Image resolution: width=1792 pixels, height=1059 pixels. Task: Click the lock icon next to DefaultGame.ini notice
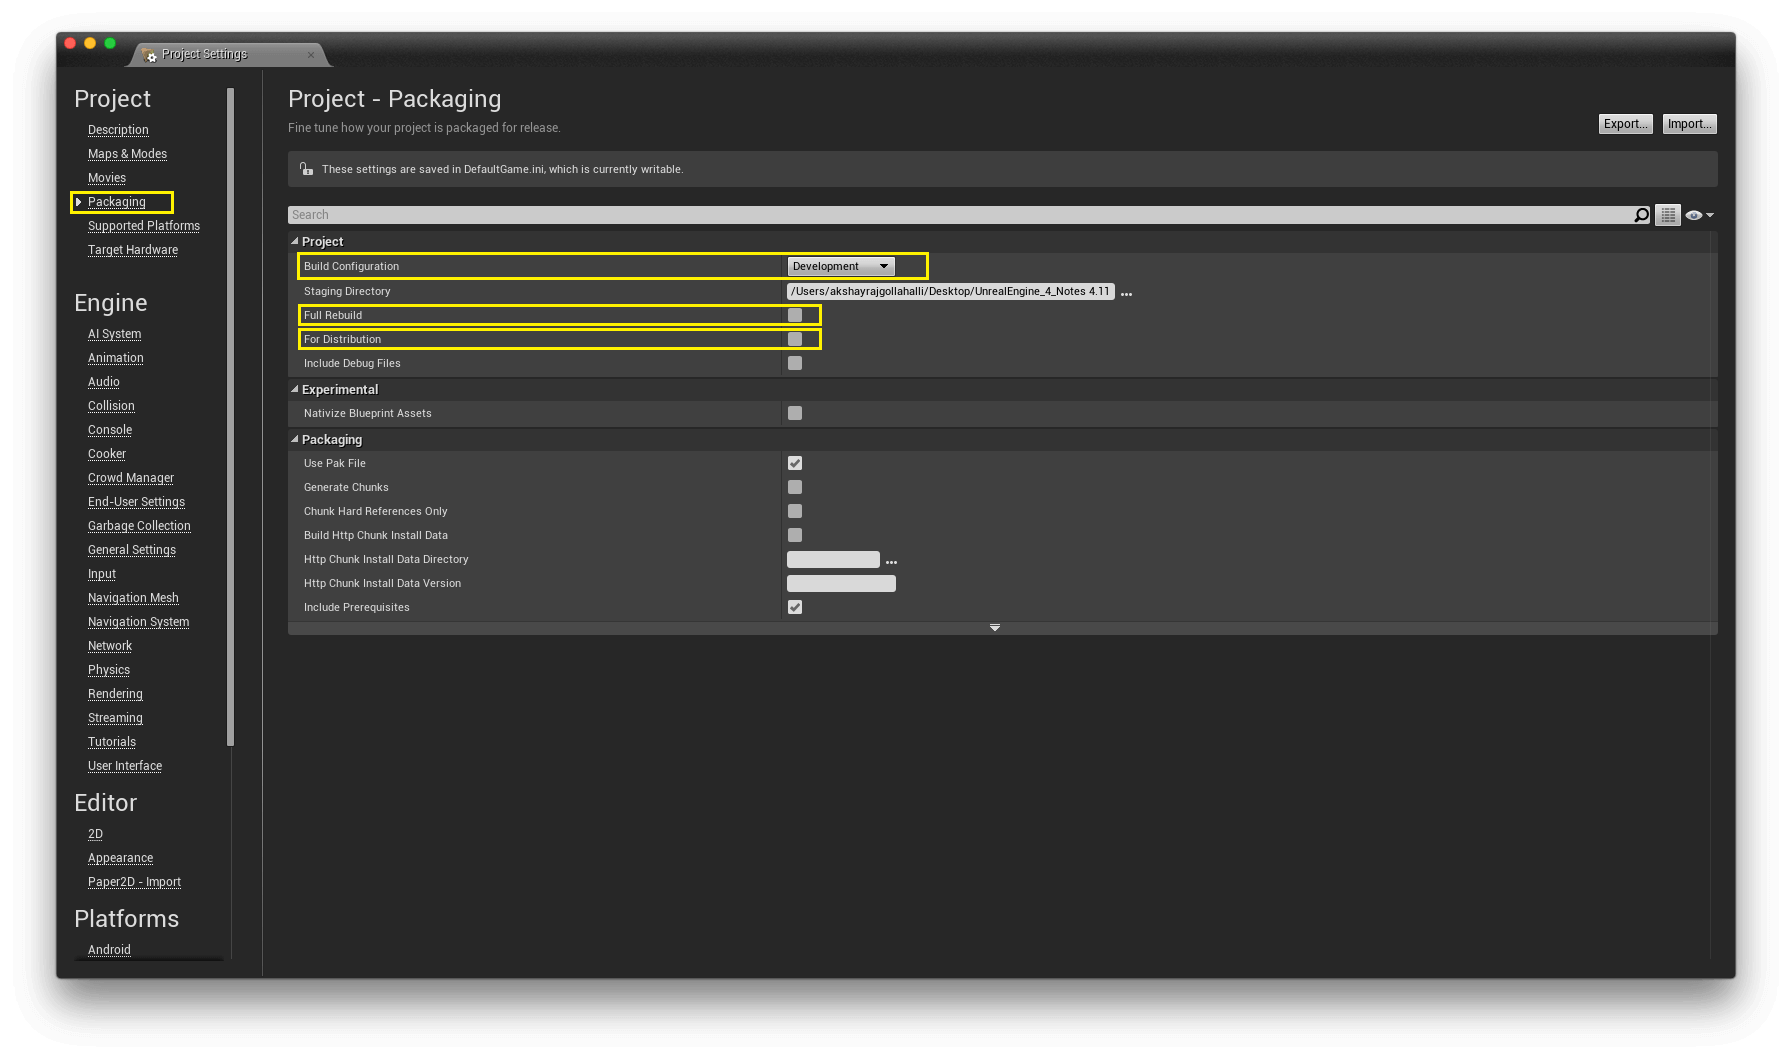pyautogui.click(x=306, y=168)
